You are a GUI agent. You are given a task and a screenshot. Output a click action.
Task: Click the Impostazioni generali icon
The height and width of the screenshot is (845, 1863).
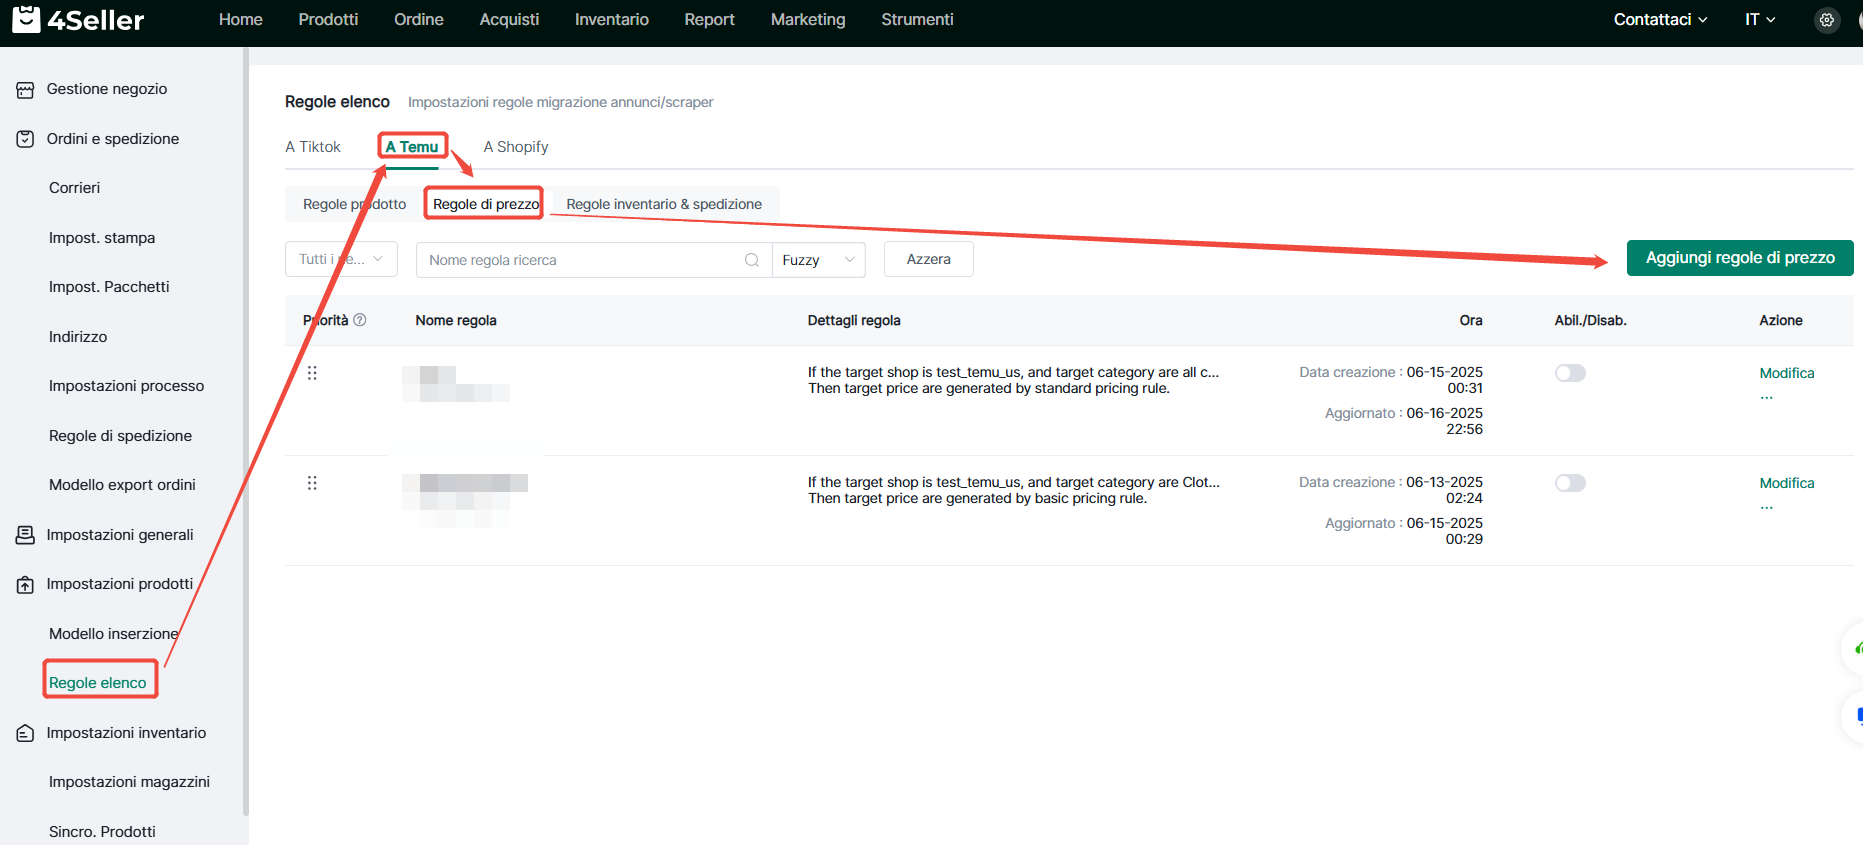[x=25, y=535]
